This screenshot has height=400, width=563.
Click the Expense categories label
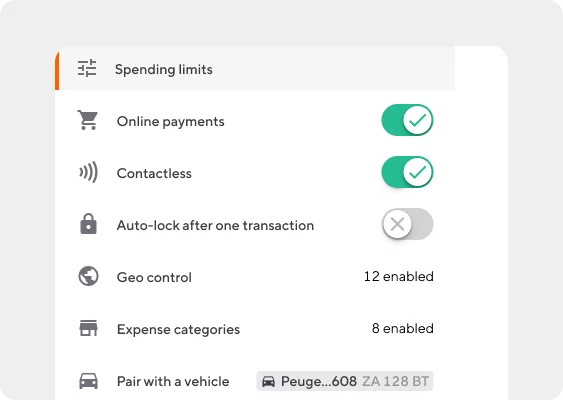[178, 330]
